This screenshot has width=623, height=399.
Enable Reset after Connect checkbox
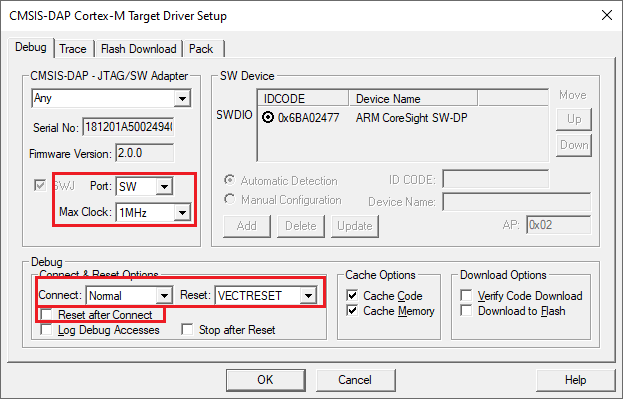coord(46,315)
